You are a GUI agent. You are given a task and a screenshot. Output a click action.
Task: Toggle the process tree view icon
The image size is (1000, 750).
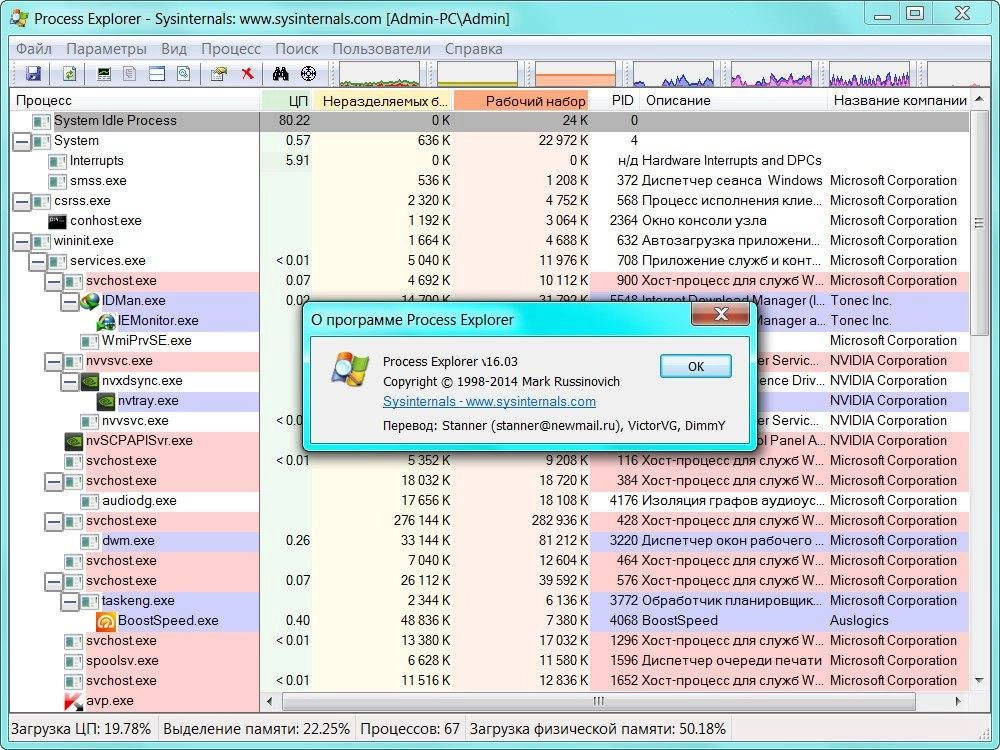coord(129,74)
